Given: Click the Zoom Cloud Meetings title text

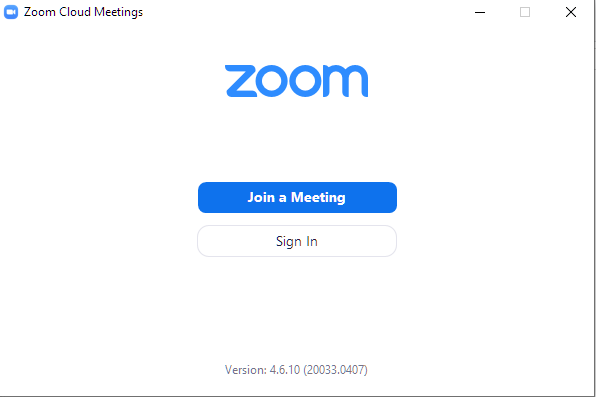Looking at the screenshot, I should [x=83, y=12].
